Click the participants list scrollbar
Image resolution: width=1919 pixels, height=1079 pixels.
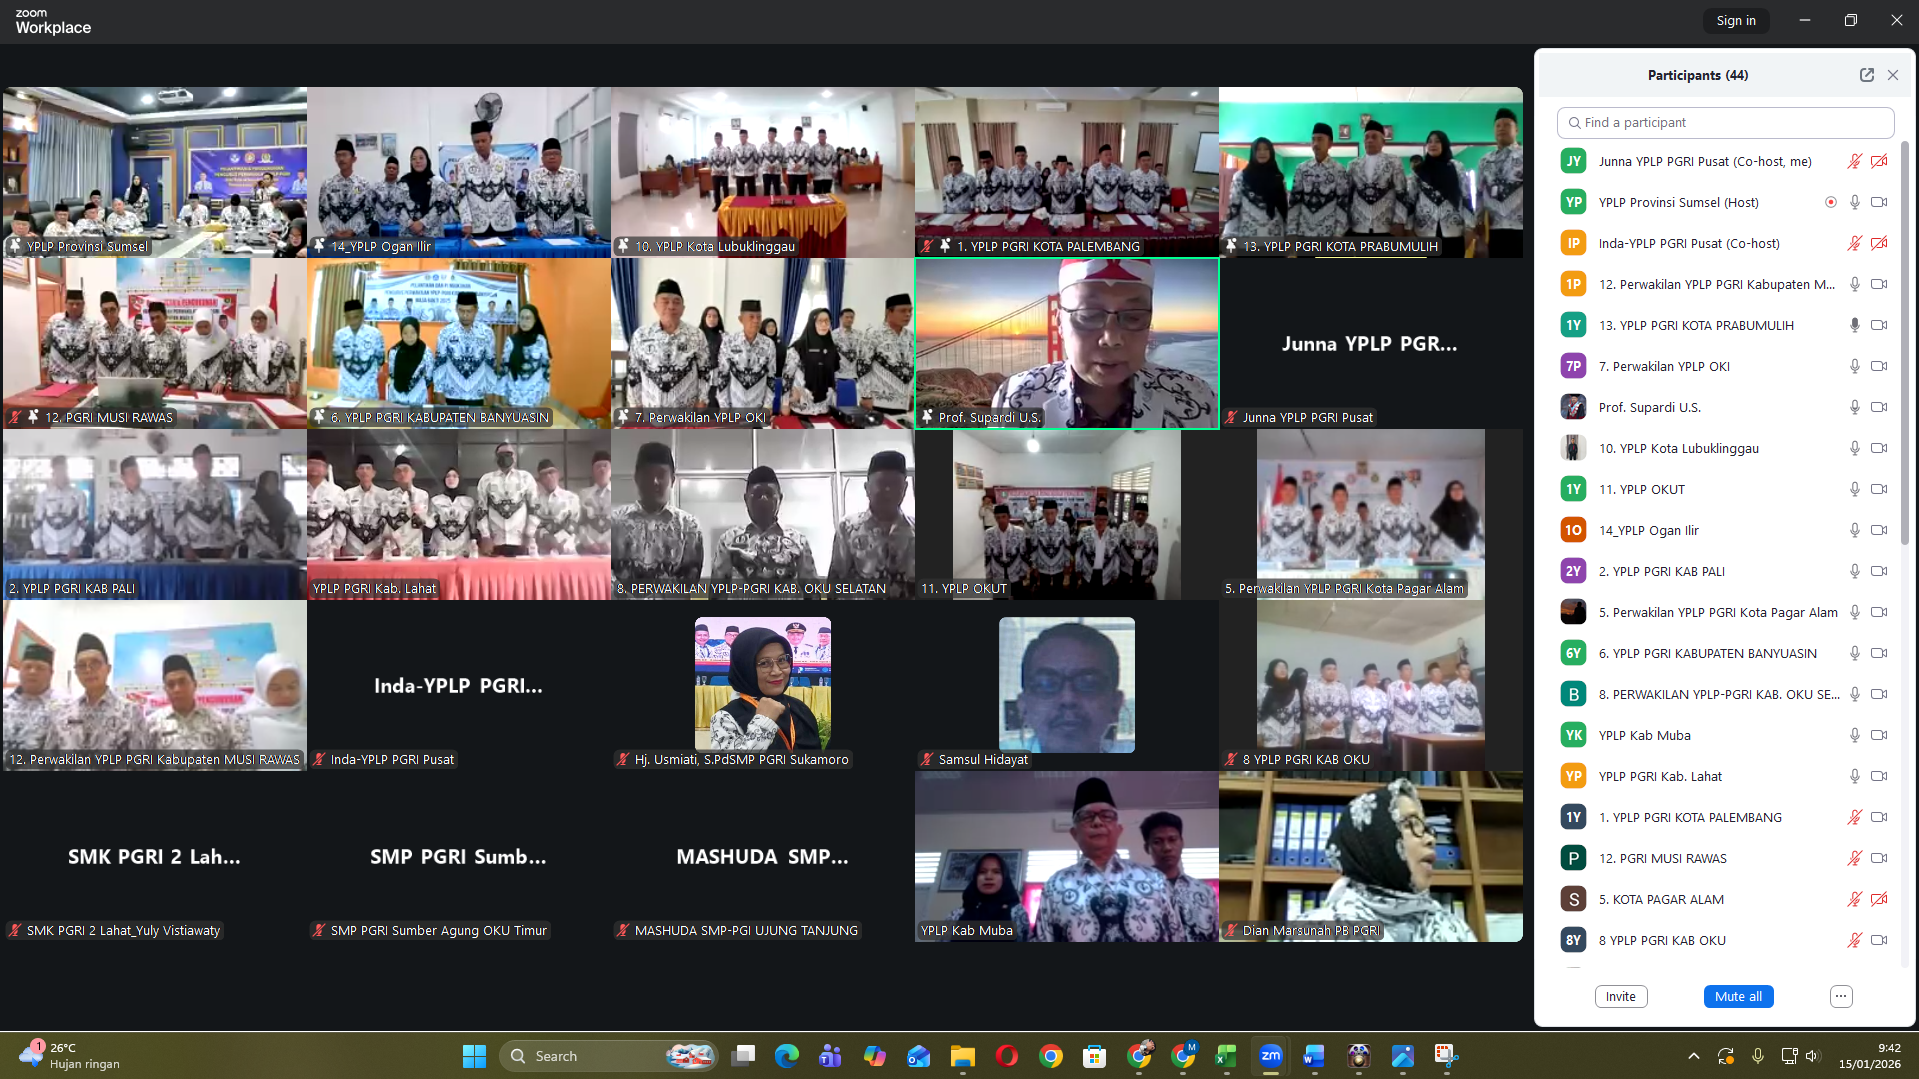pos(1904,340)
